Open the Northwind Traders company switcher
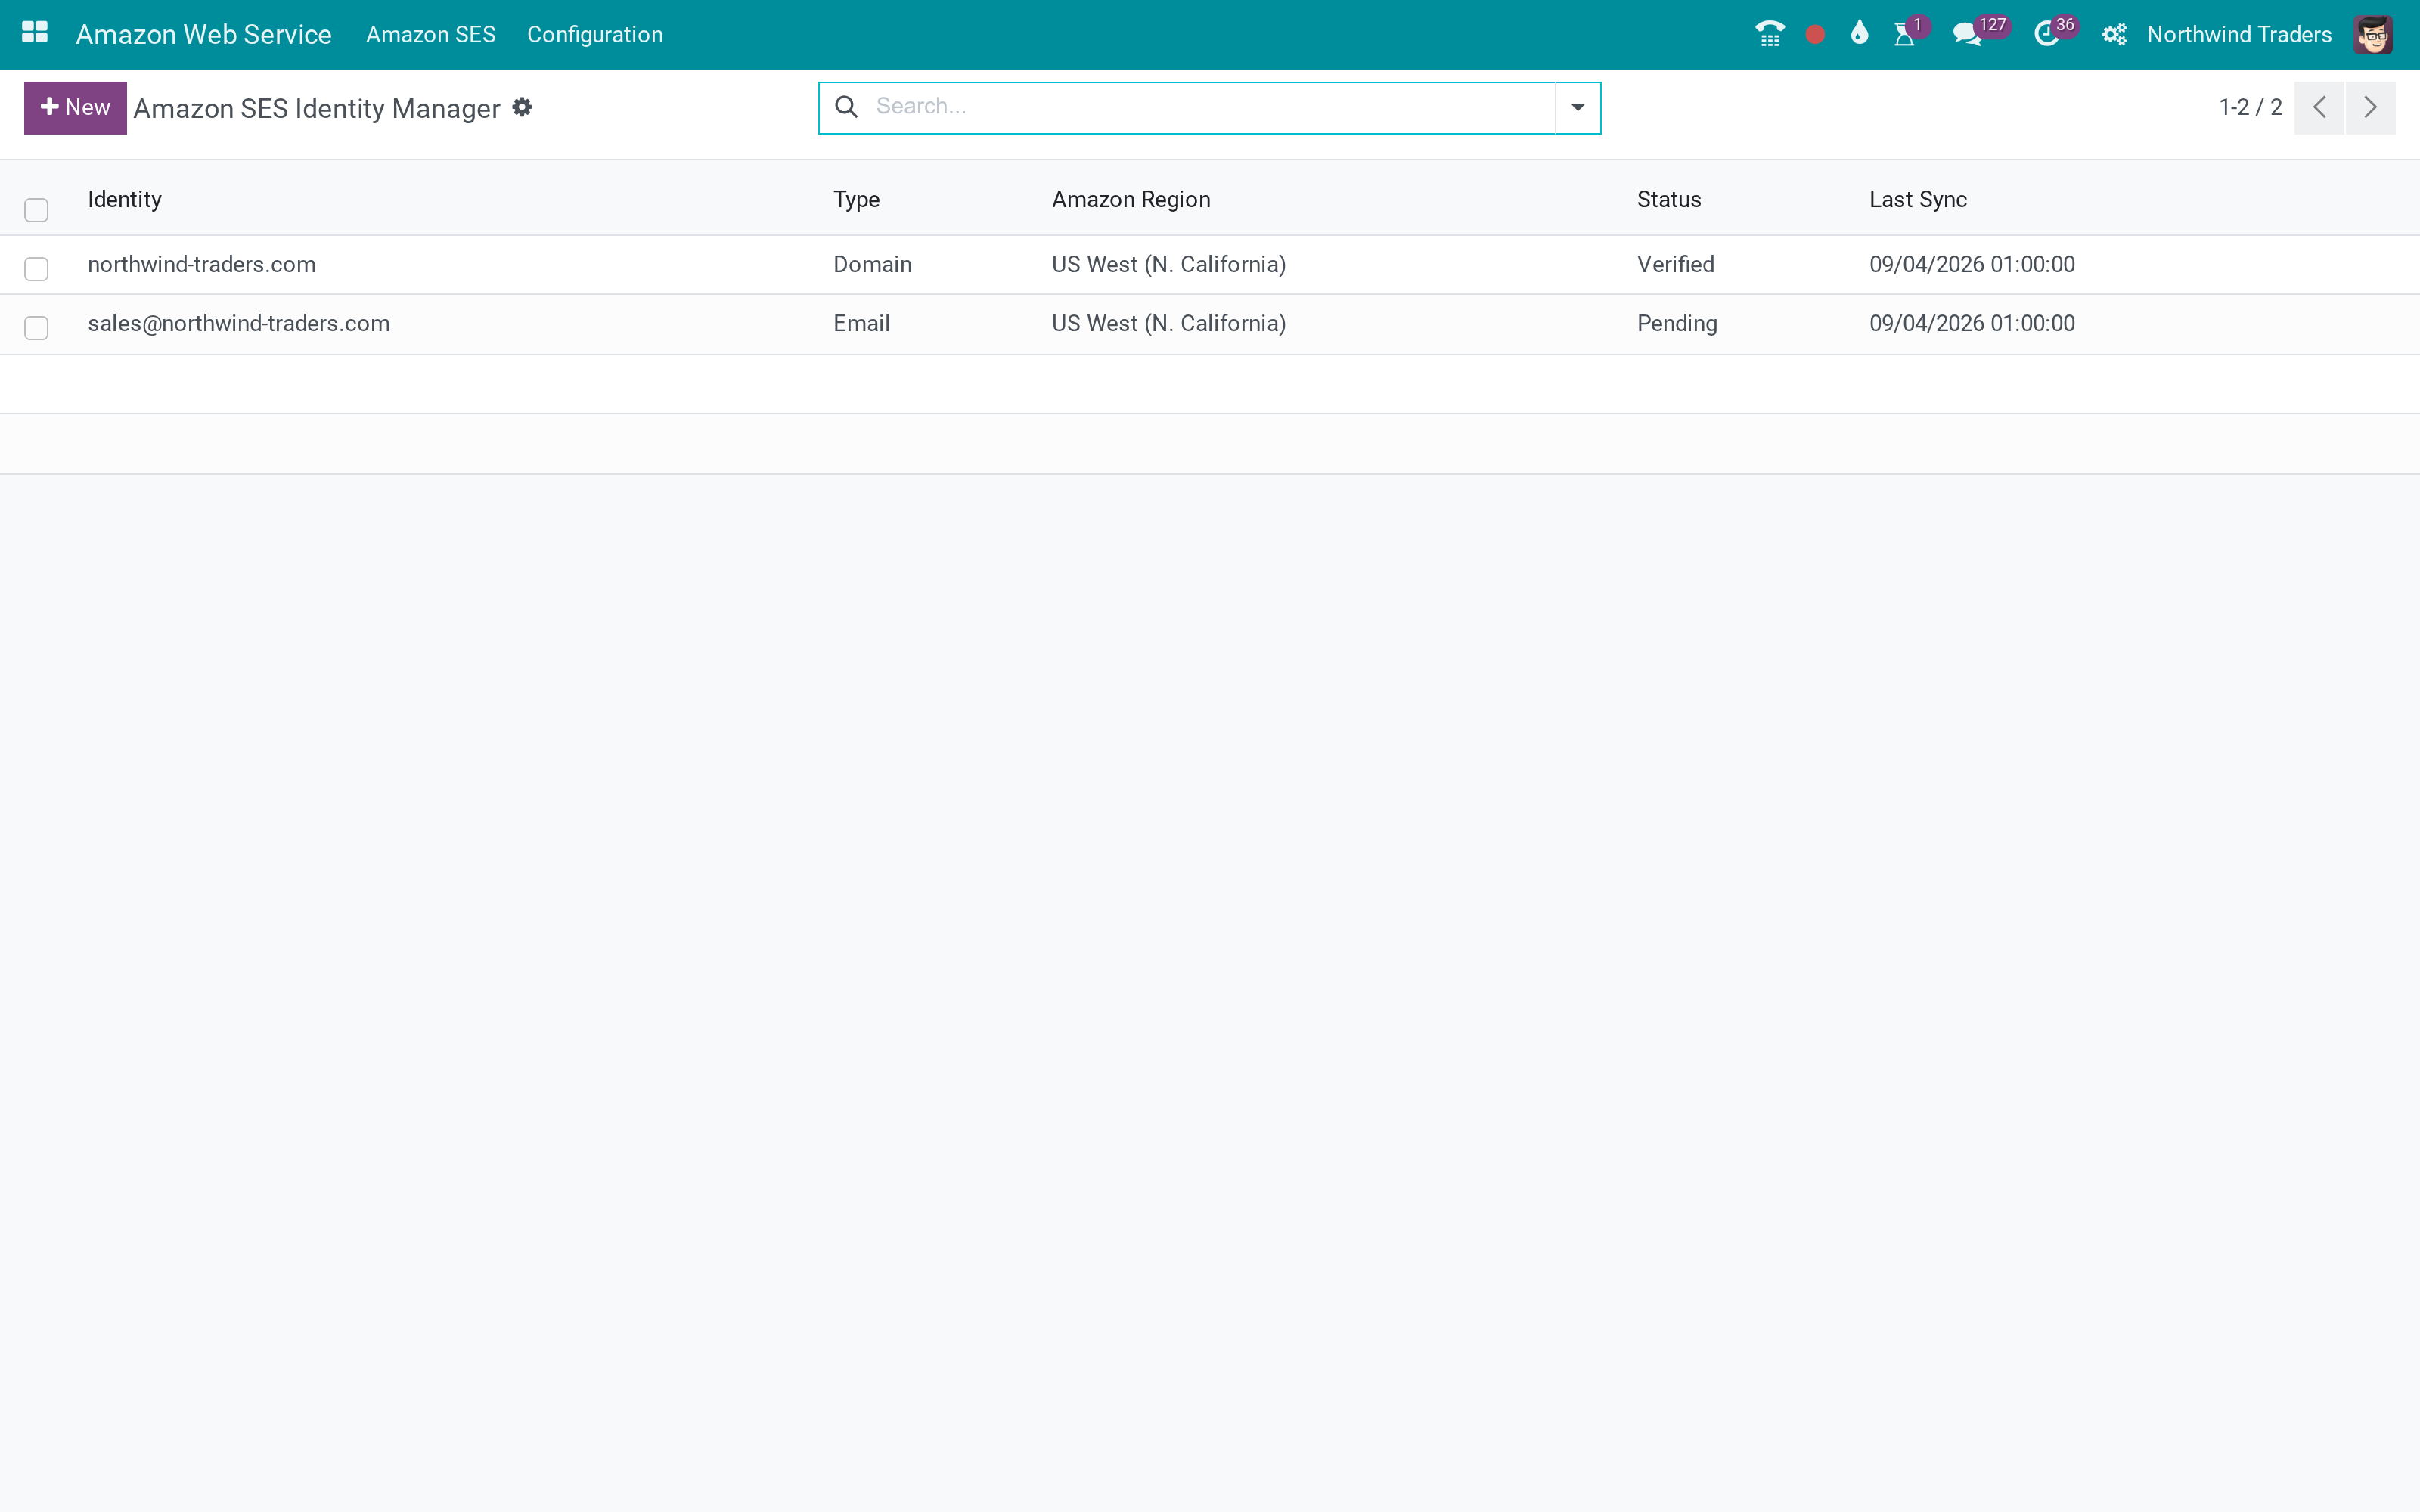The height and width of the screenshot is (1512, 2420). (2239, 35)
